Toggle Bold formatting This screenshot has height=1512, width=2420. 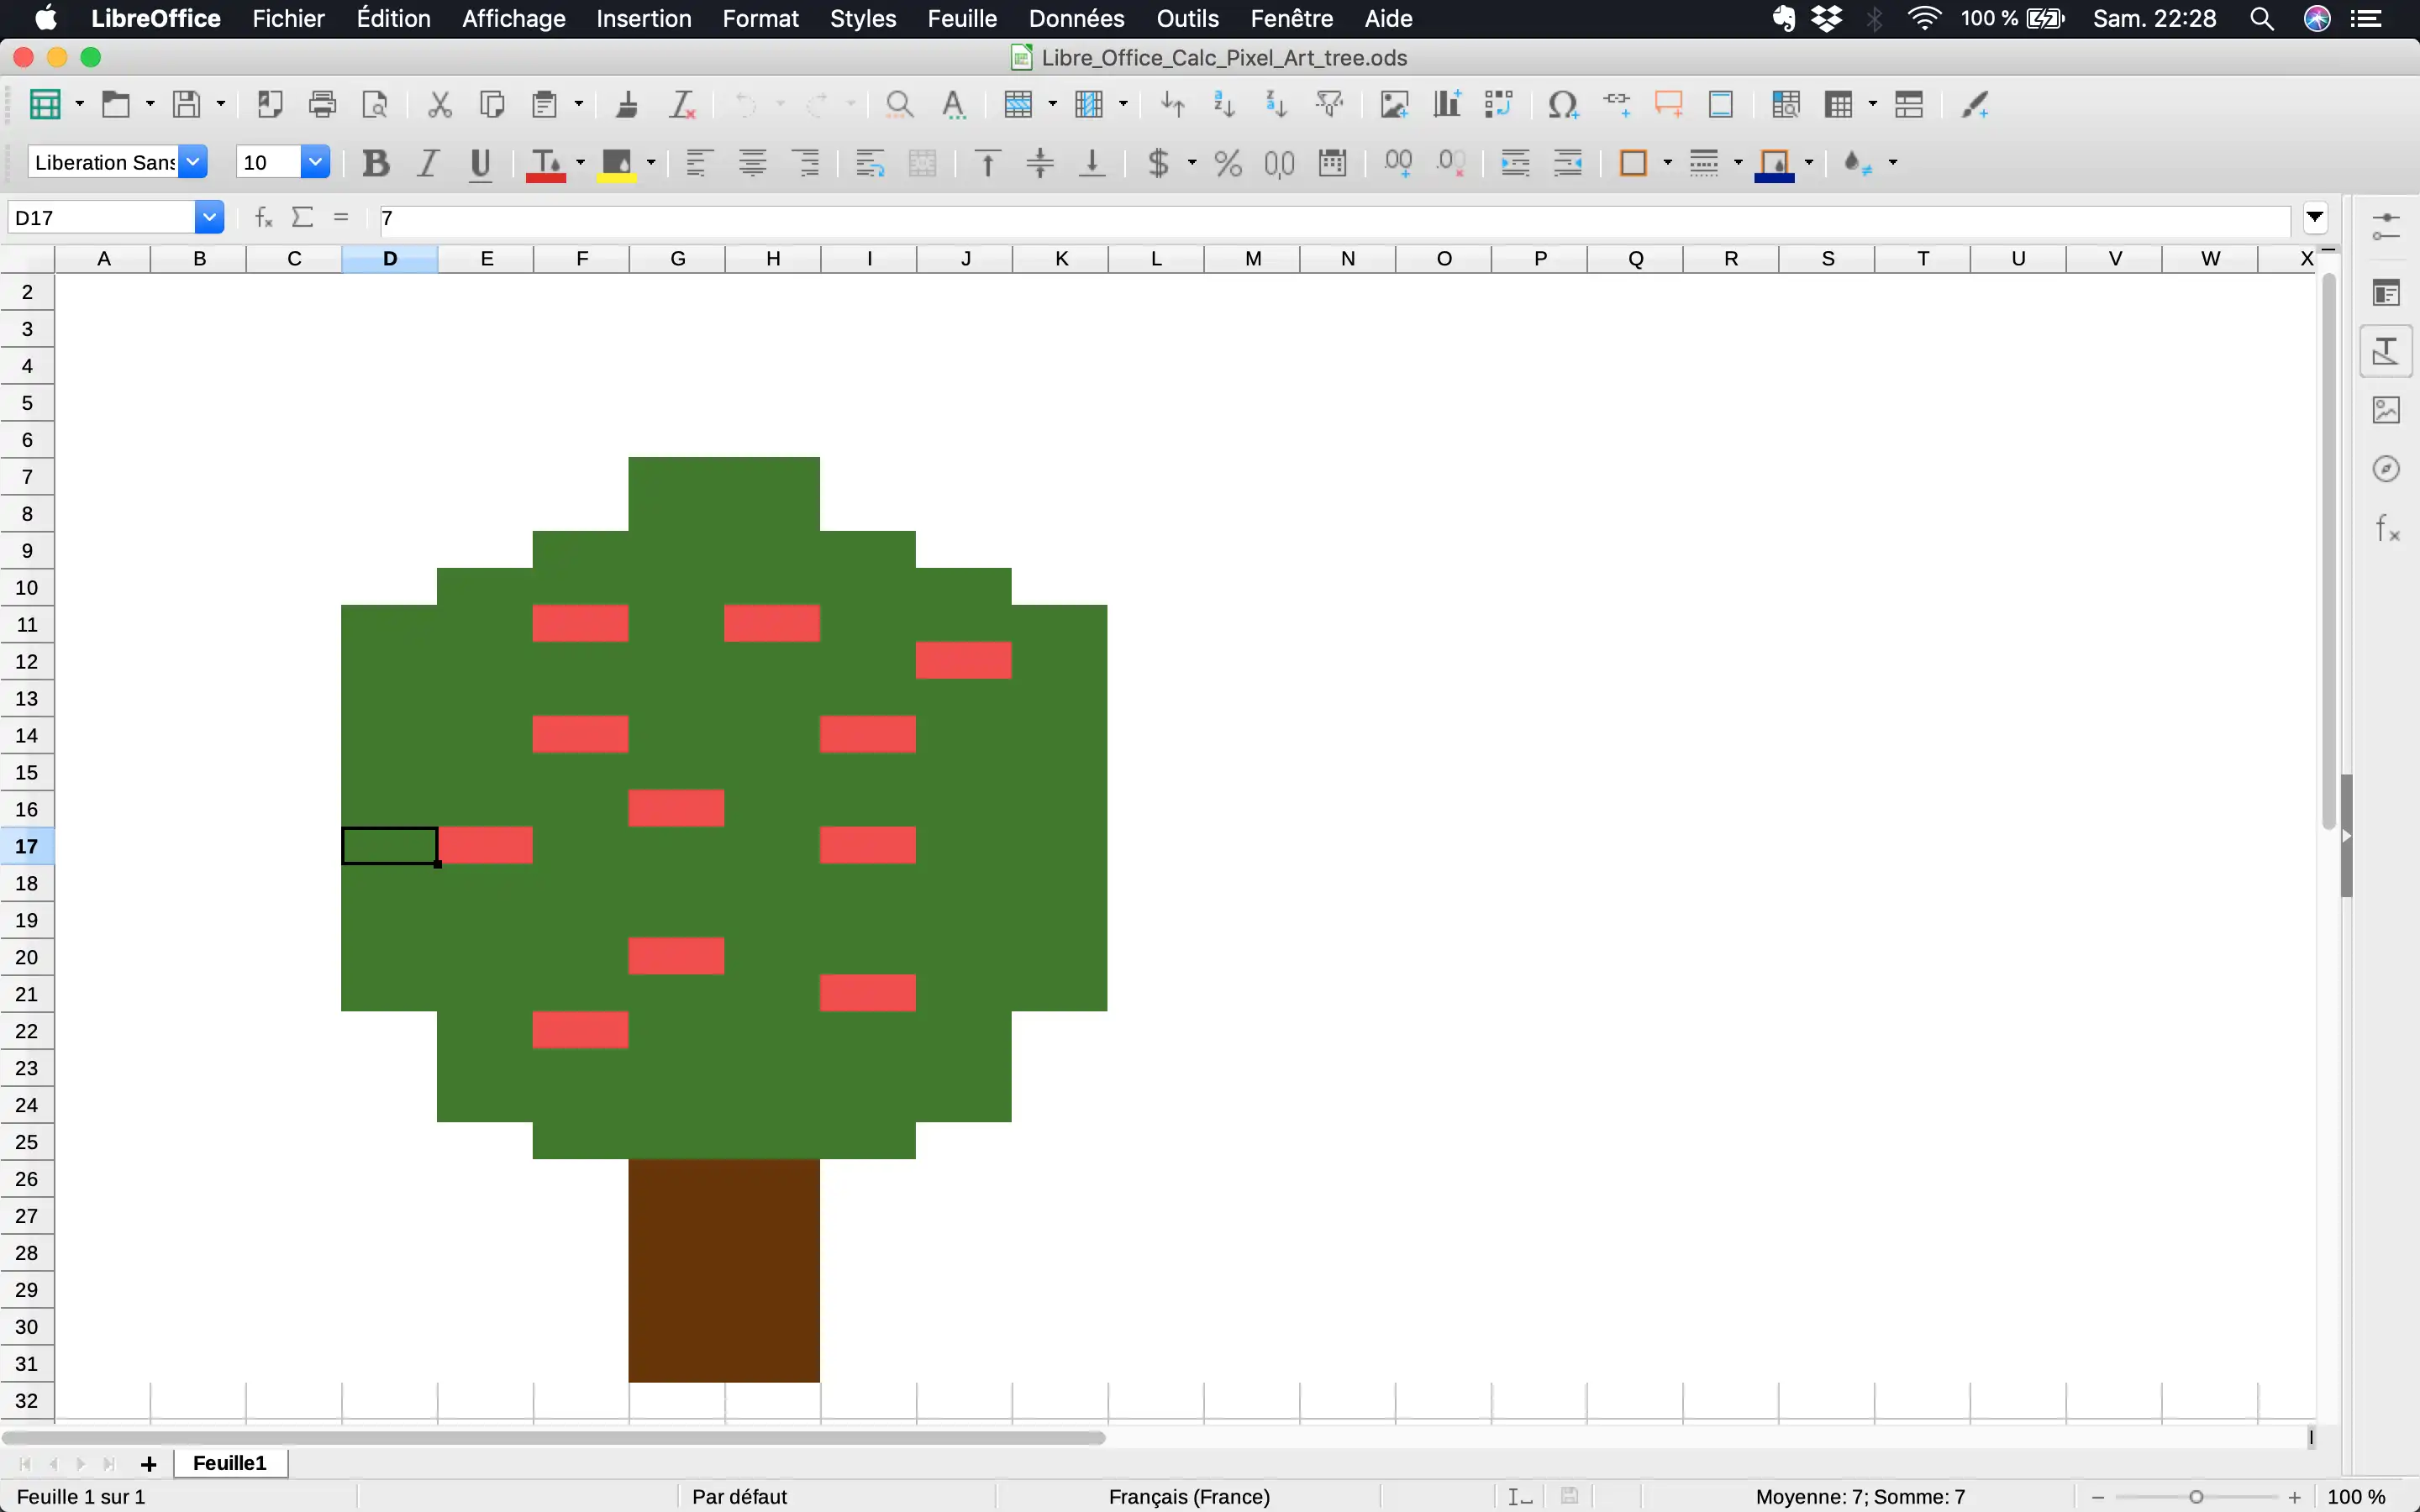pos(376,163)
